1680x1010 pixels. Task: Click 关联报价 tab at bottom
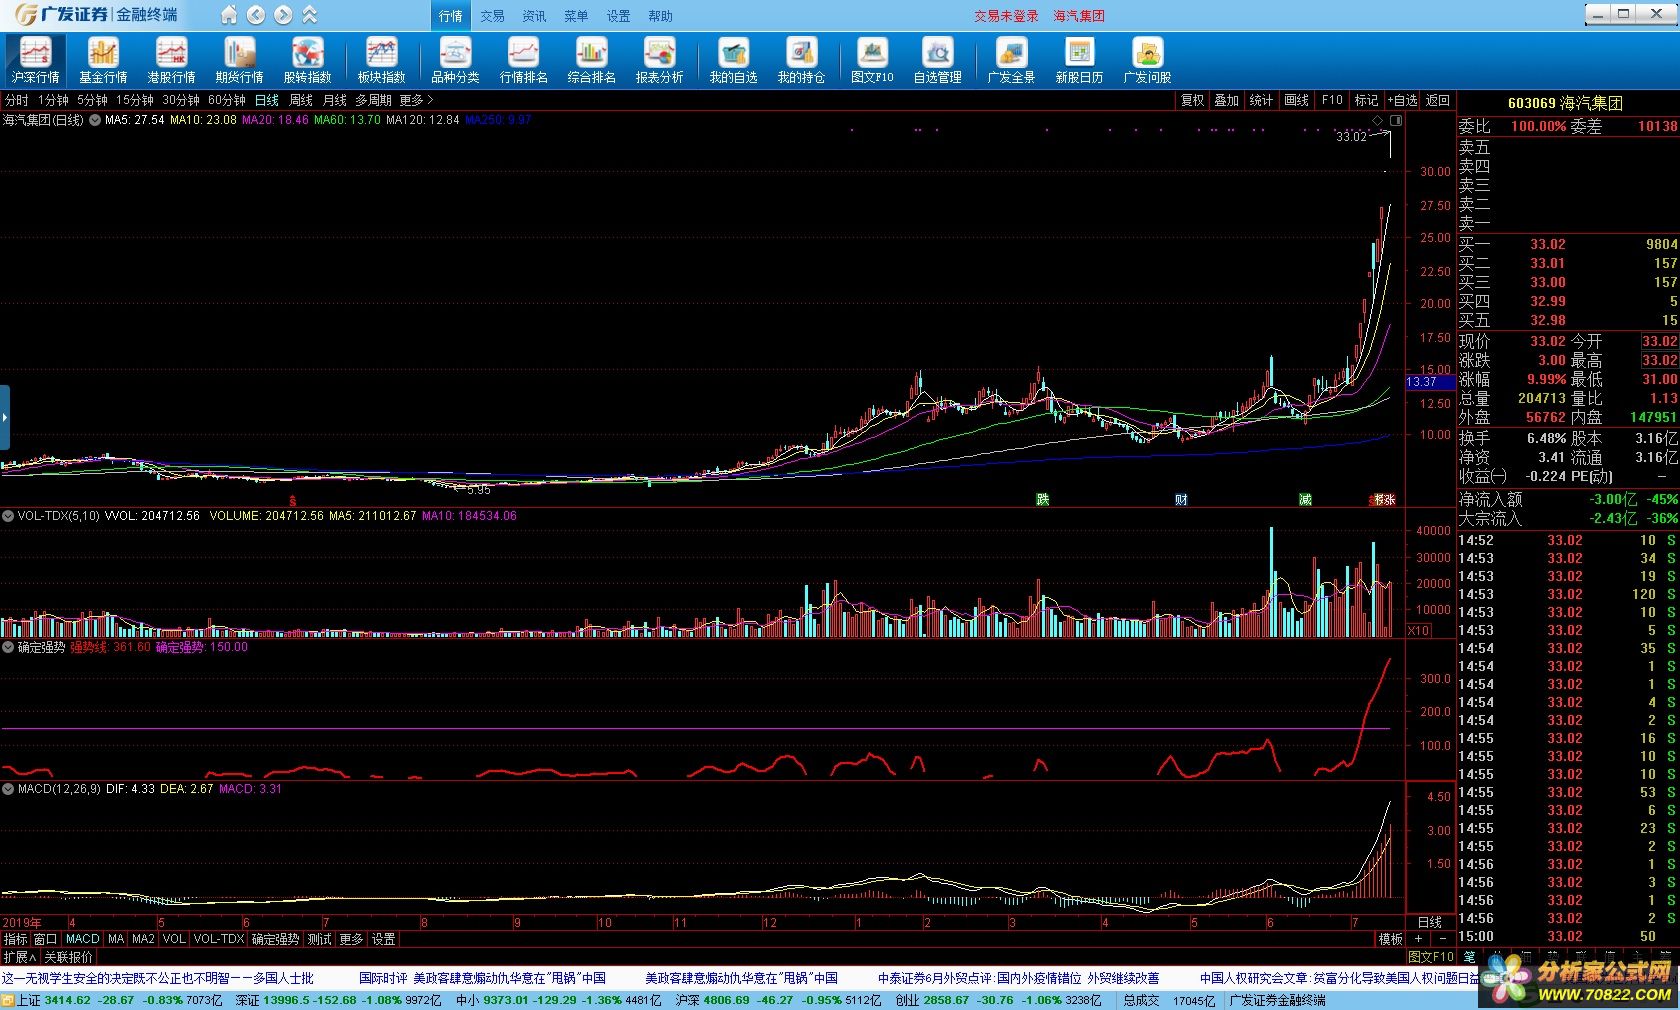click(68, 957)
